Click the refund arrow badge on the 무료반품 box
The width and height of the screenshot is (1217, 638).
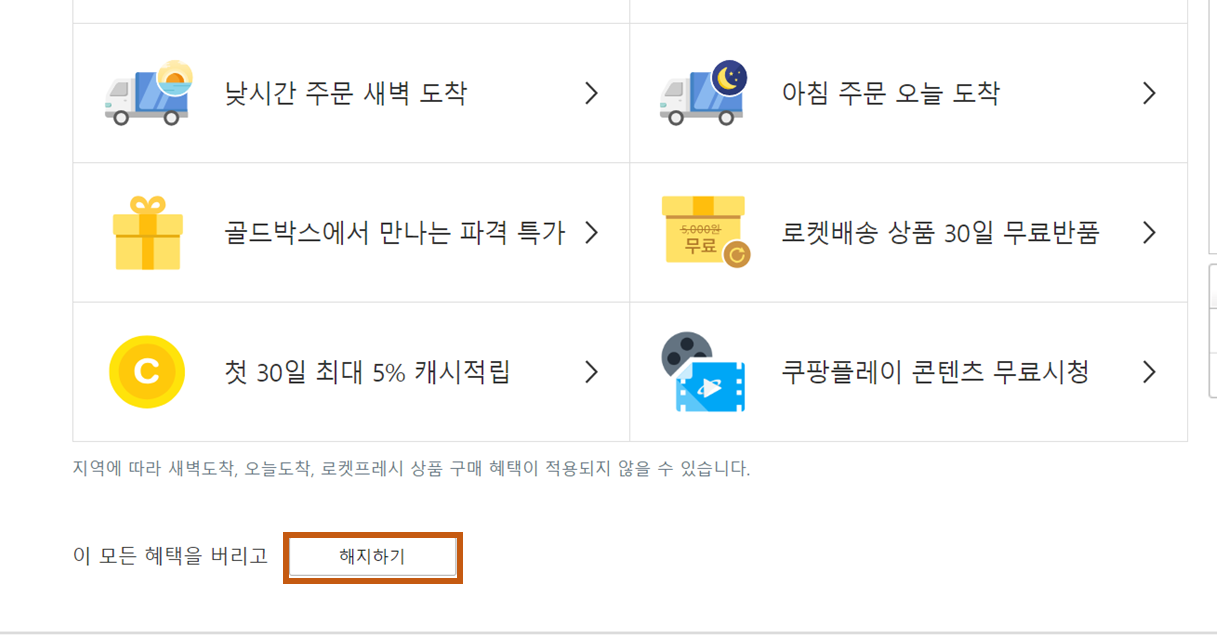tap(737, 252)
